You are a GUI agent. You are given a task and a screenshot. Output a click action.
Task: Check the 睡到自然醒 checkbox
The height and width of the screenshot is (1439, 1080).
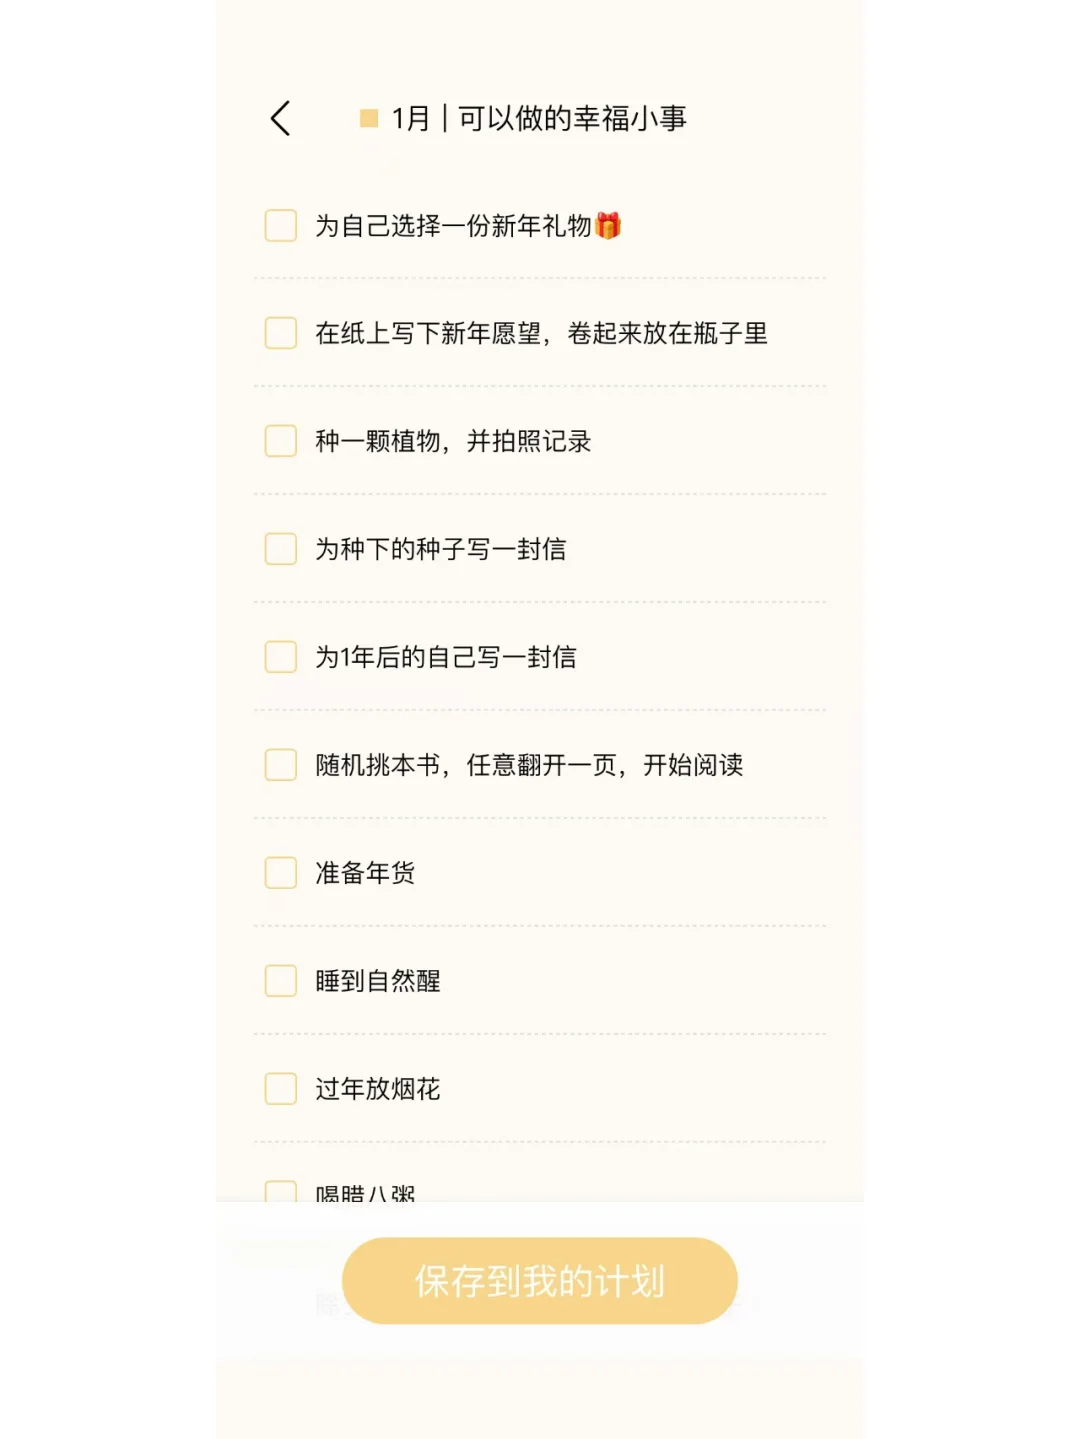coord(281,981)
